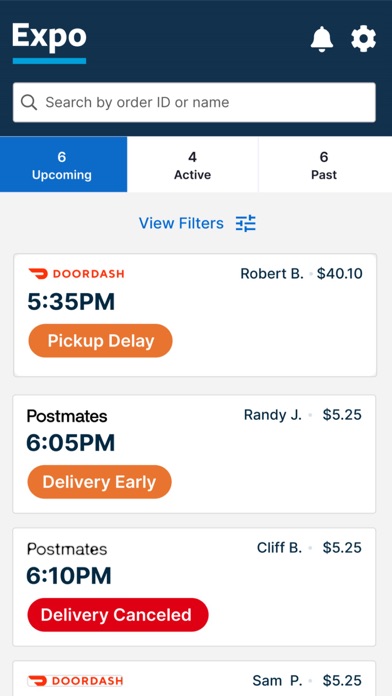Switch to the Upcoming tab

[63, 164]
